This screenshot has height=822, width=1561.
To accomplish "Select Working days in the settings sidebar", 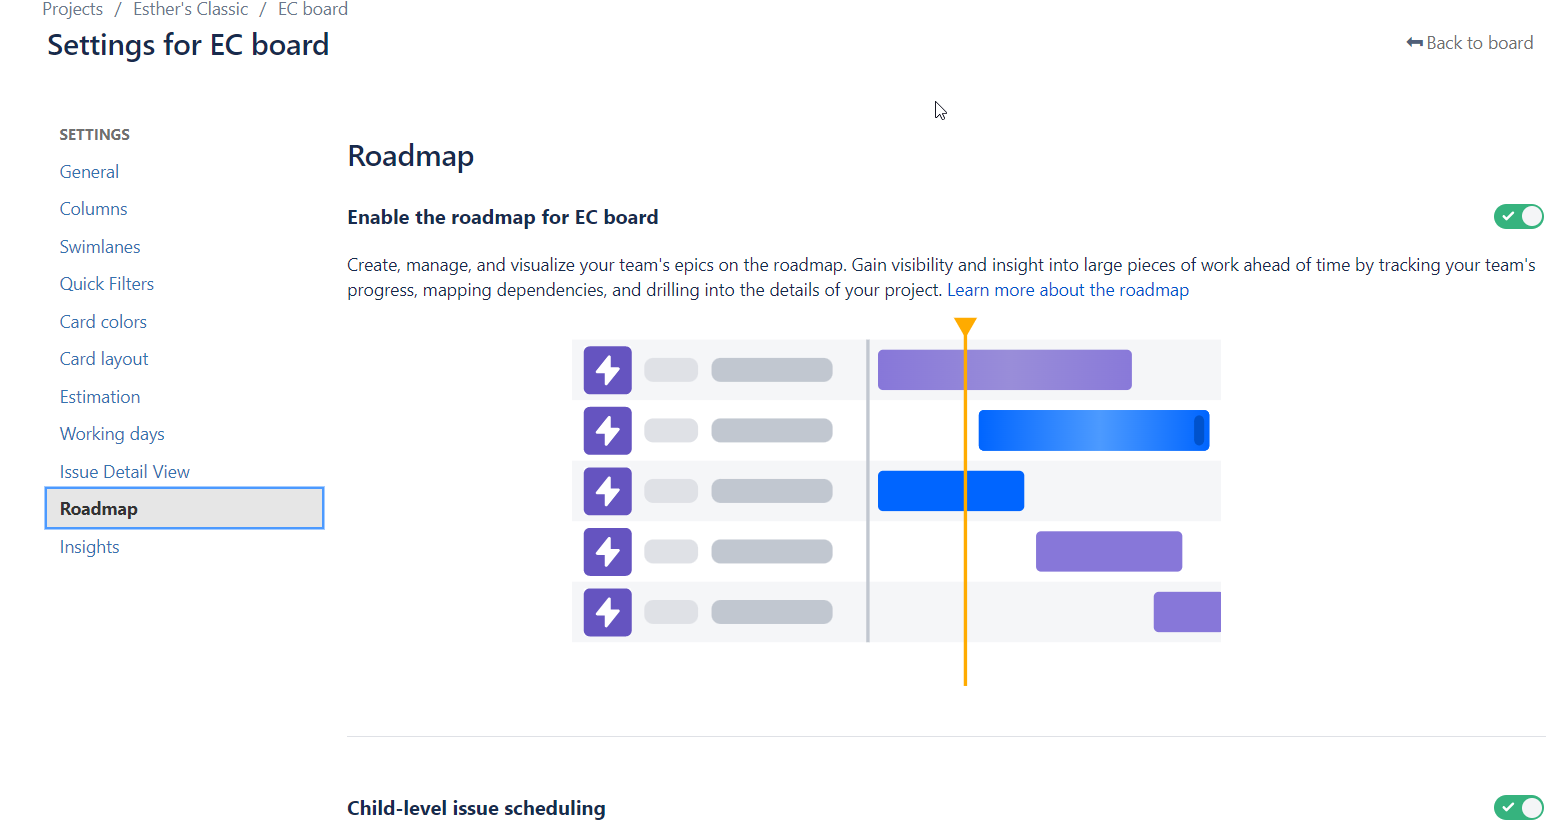I will tap(111, 433).
